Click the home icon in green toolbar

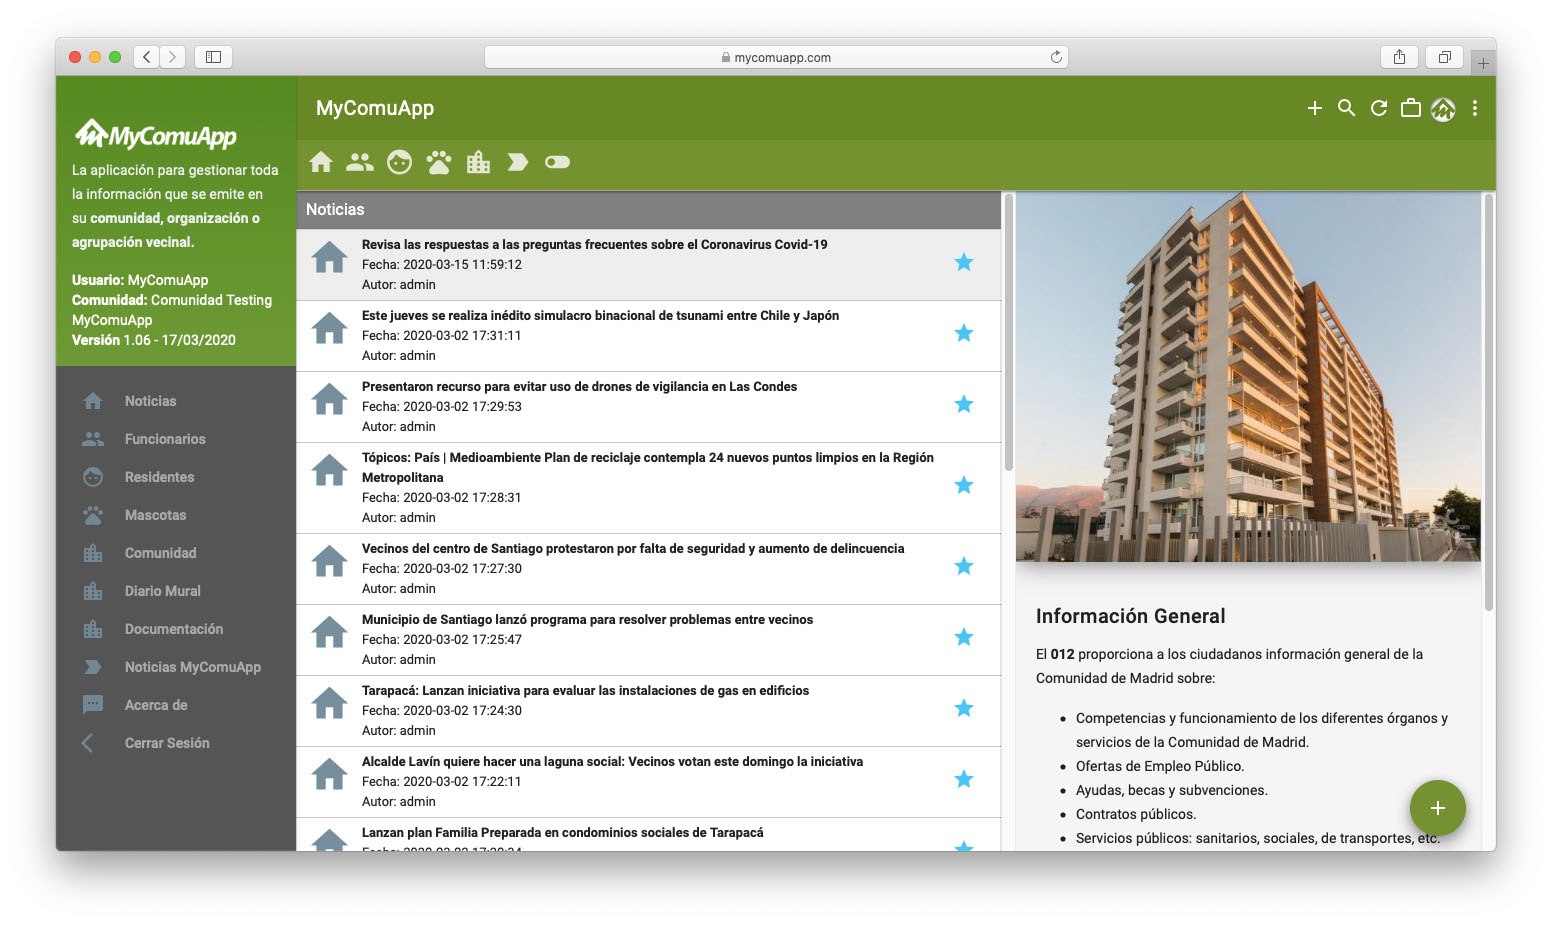321,162
